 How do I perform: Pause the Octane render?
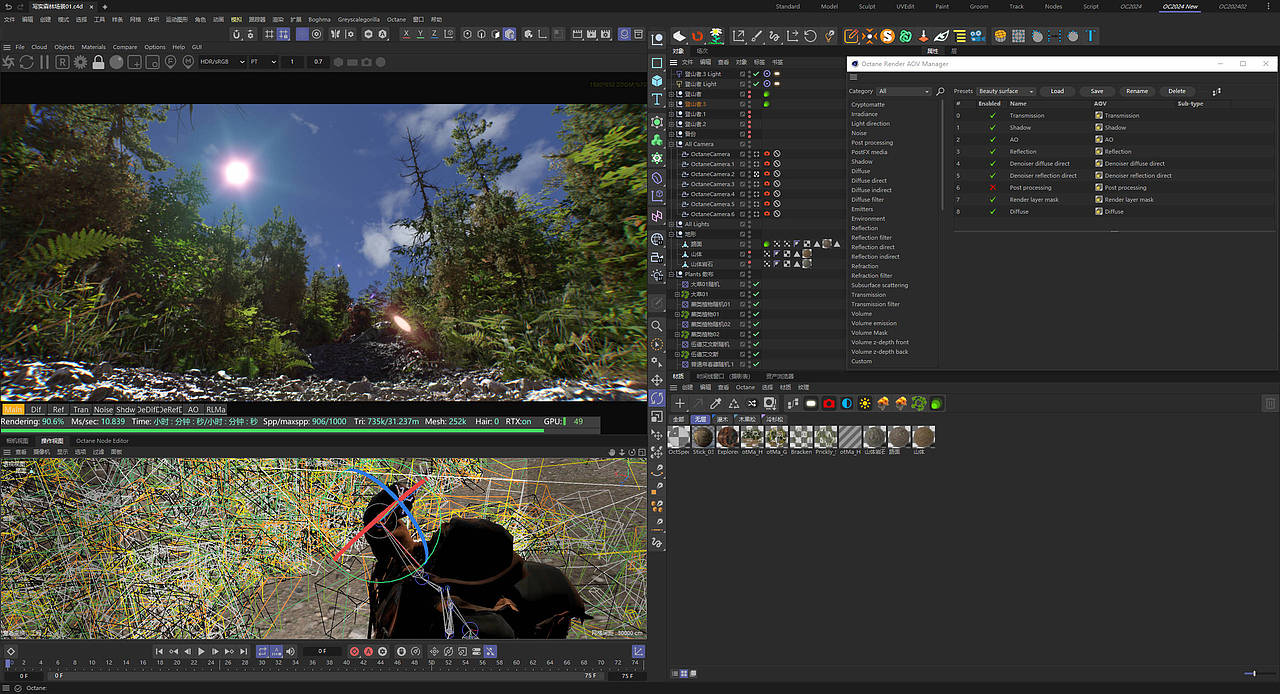pyautogui.click(x=43, y=62)
